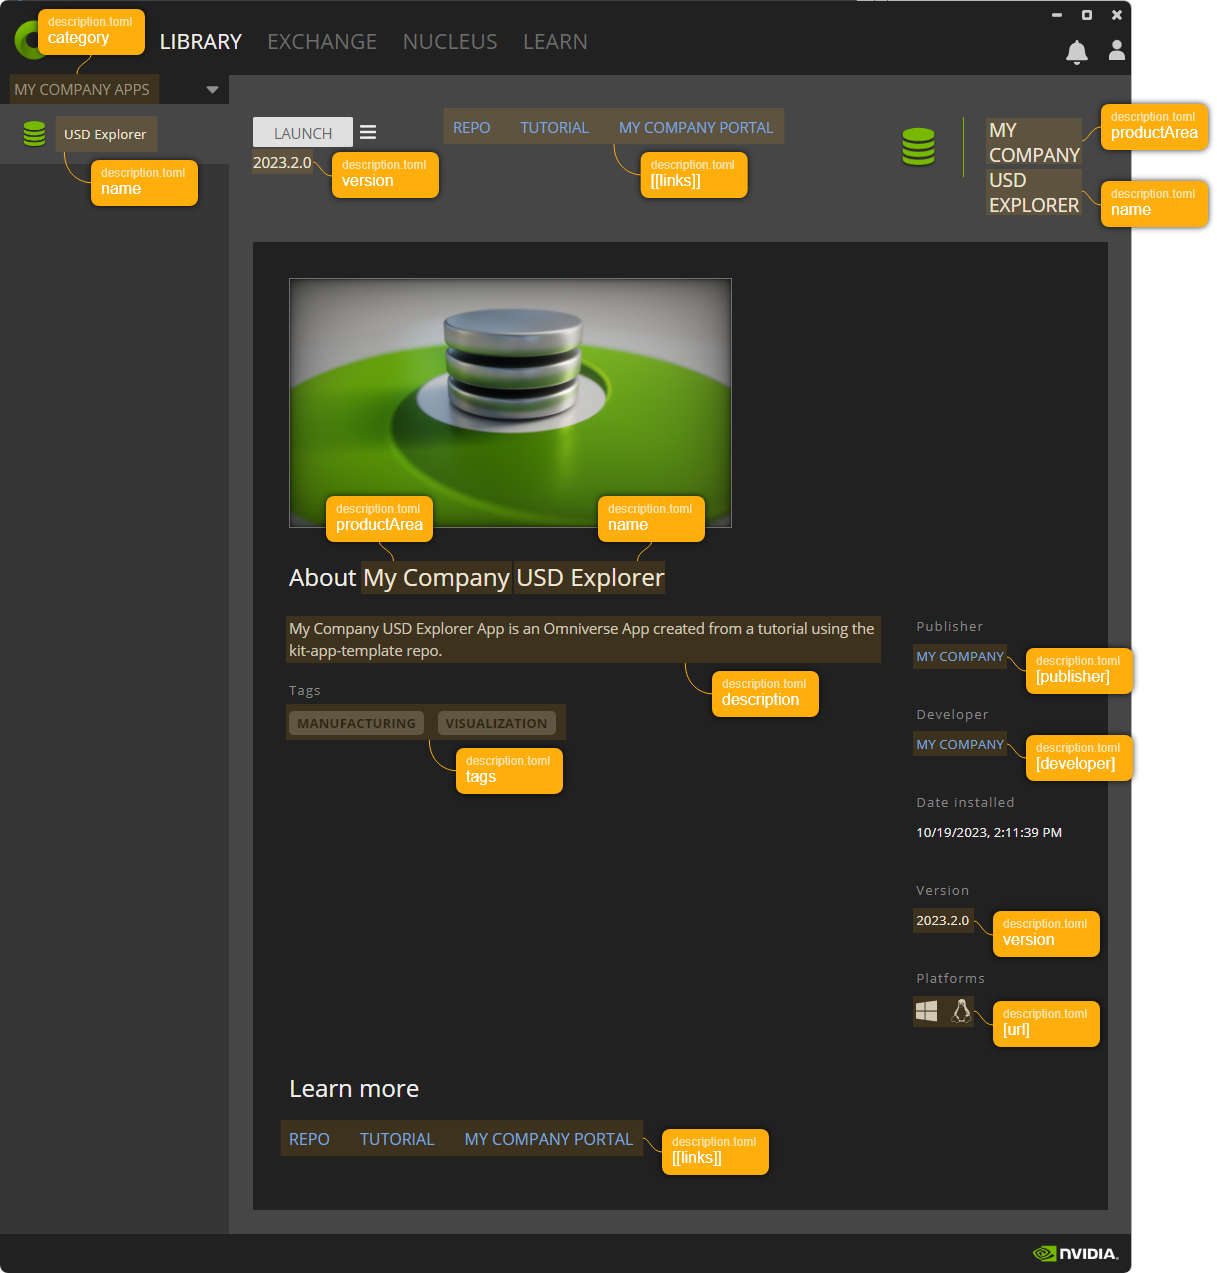Switch to the Exchange tab

[322, 42]
